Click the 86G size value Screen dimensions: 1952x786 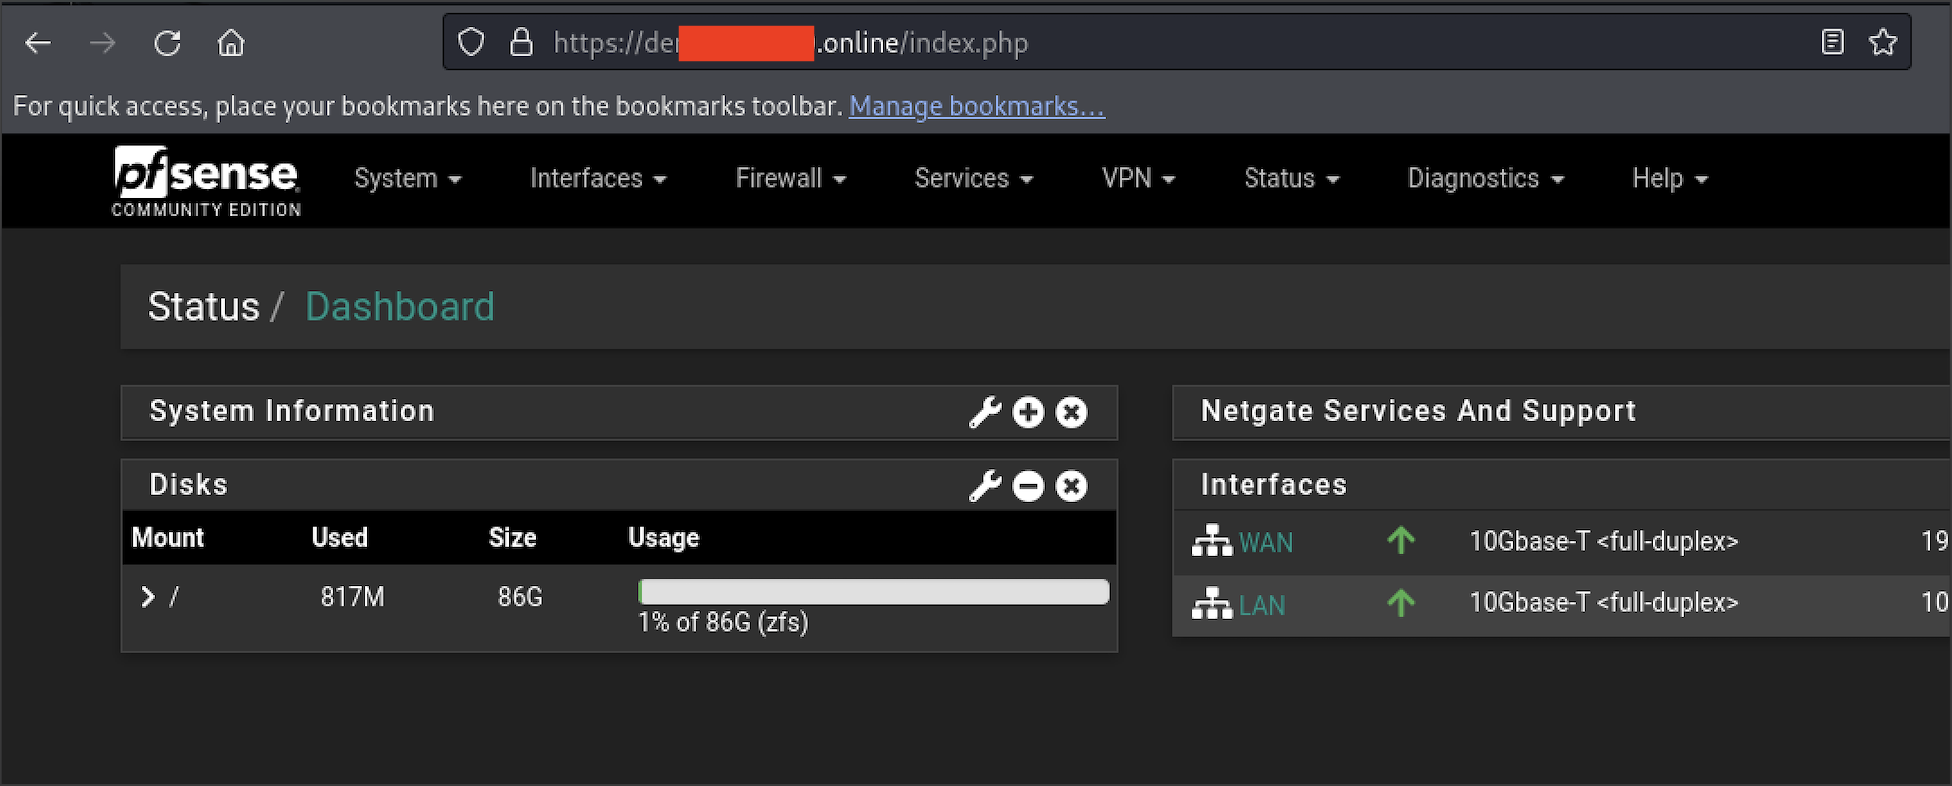pos(520,597)
